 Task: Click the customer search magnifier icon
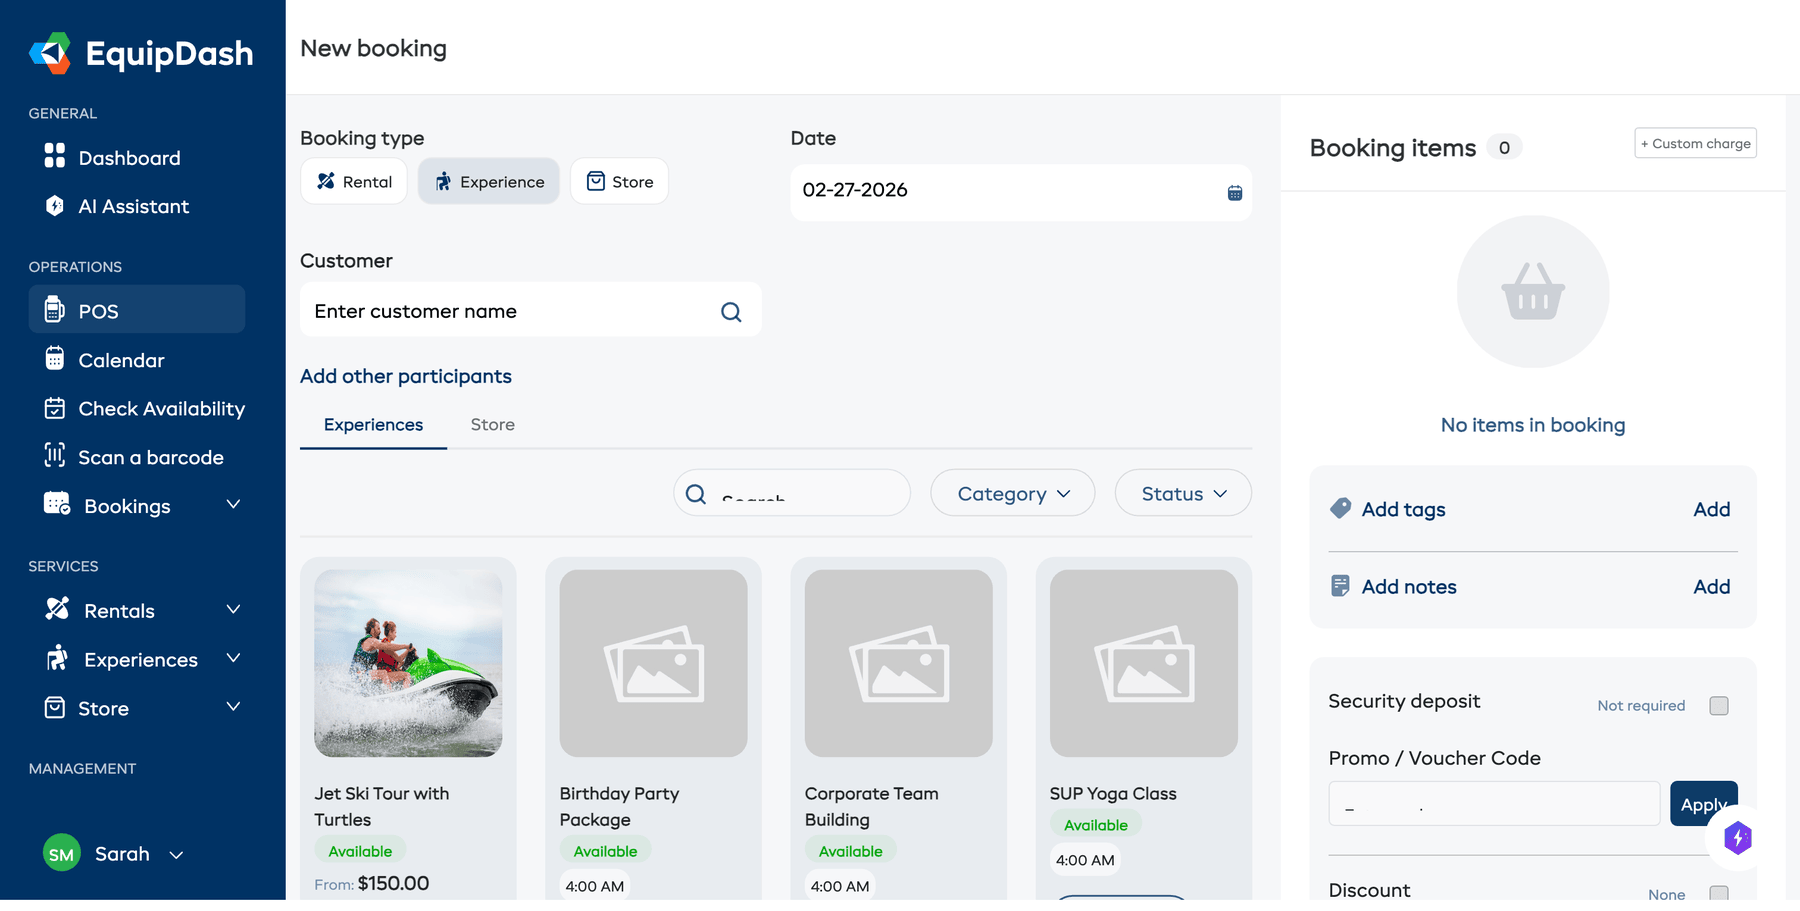731,311
